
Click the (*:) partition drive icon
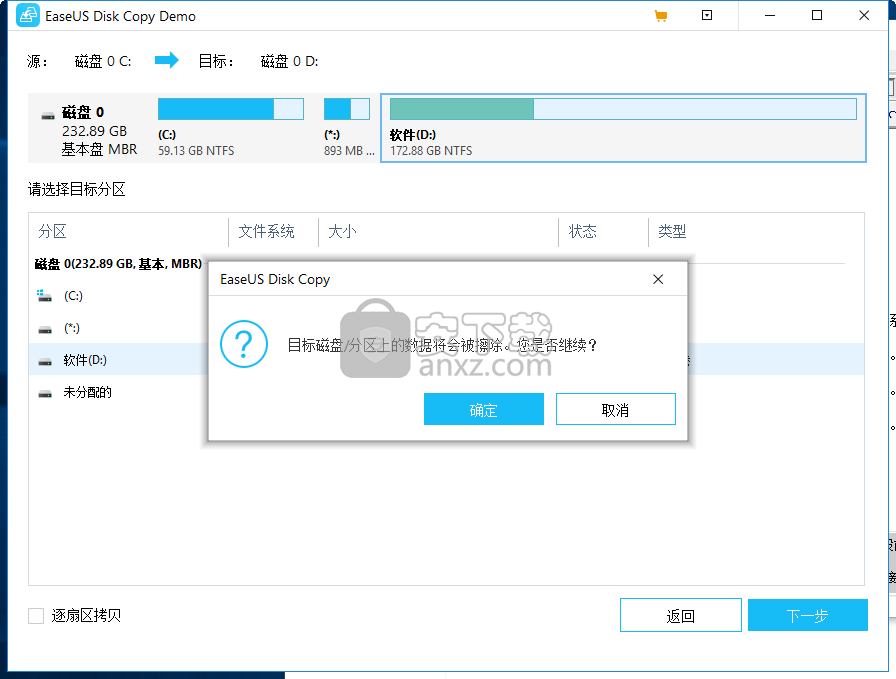tap(45, 330)
